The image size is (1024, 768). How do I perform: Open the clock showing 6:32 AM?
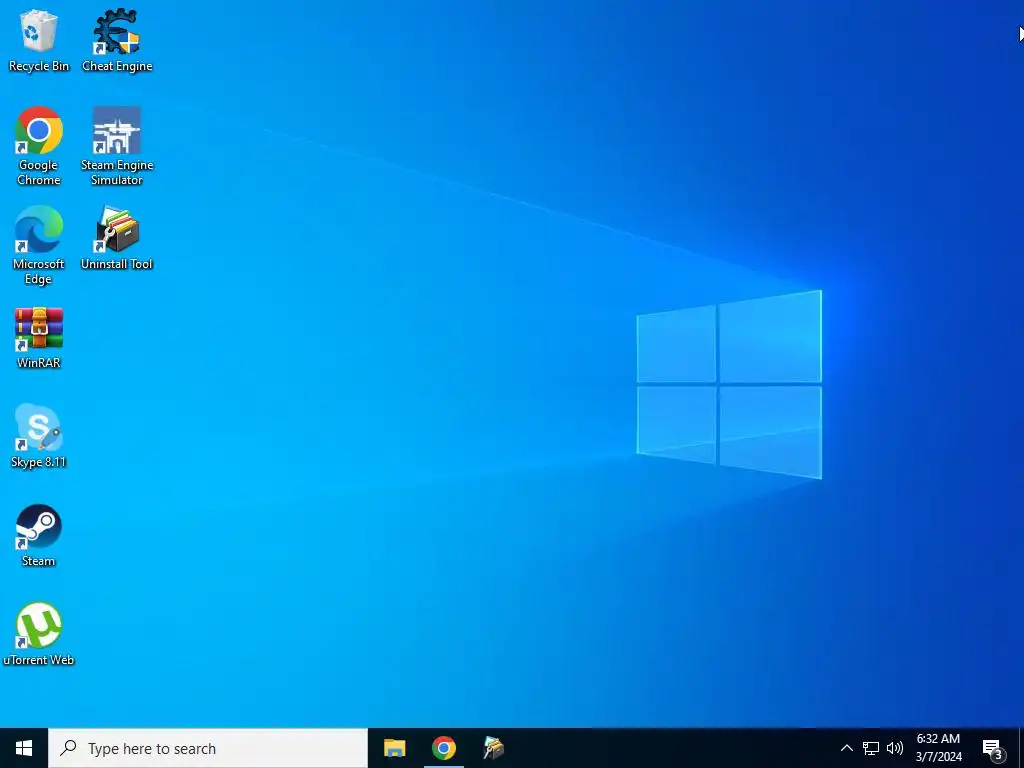point(938,748)
